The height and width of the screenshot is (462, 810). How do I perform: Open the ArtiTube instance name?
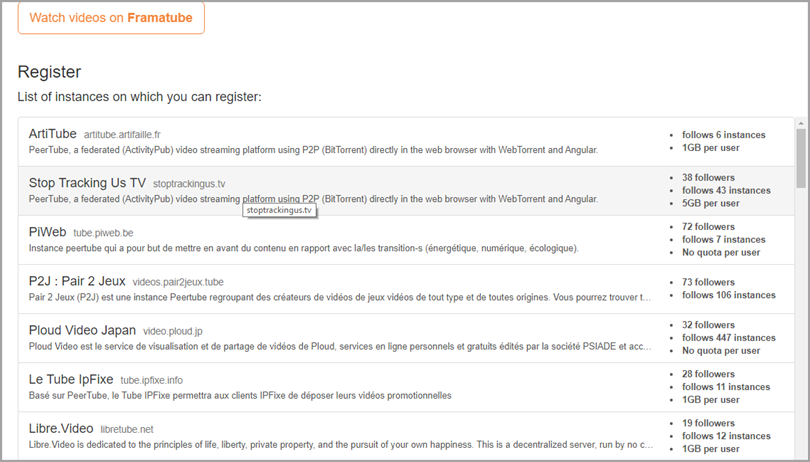pyautogui.click(x=53, y=134)
